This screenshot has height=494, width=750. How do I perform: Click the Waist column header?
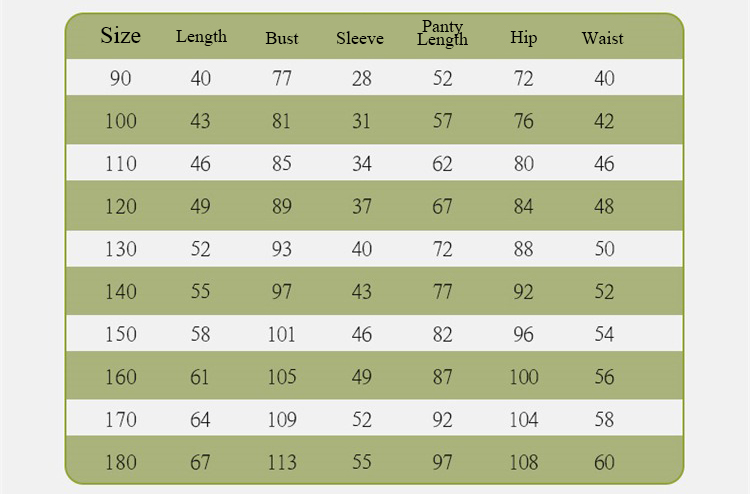point(603,38)
